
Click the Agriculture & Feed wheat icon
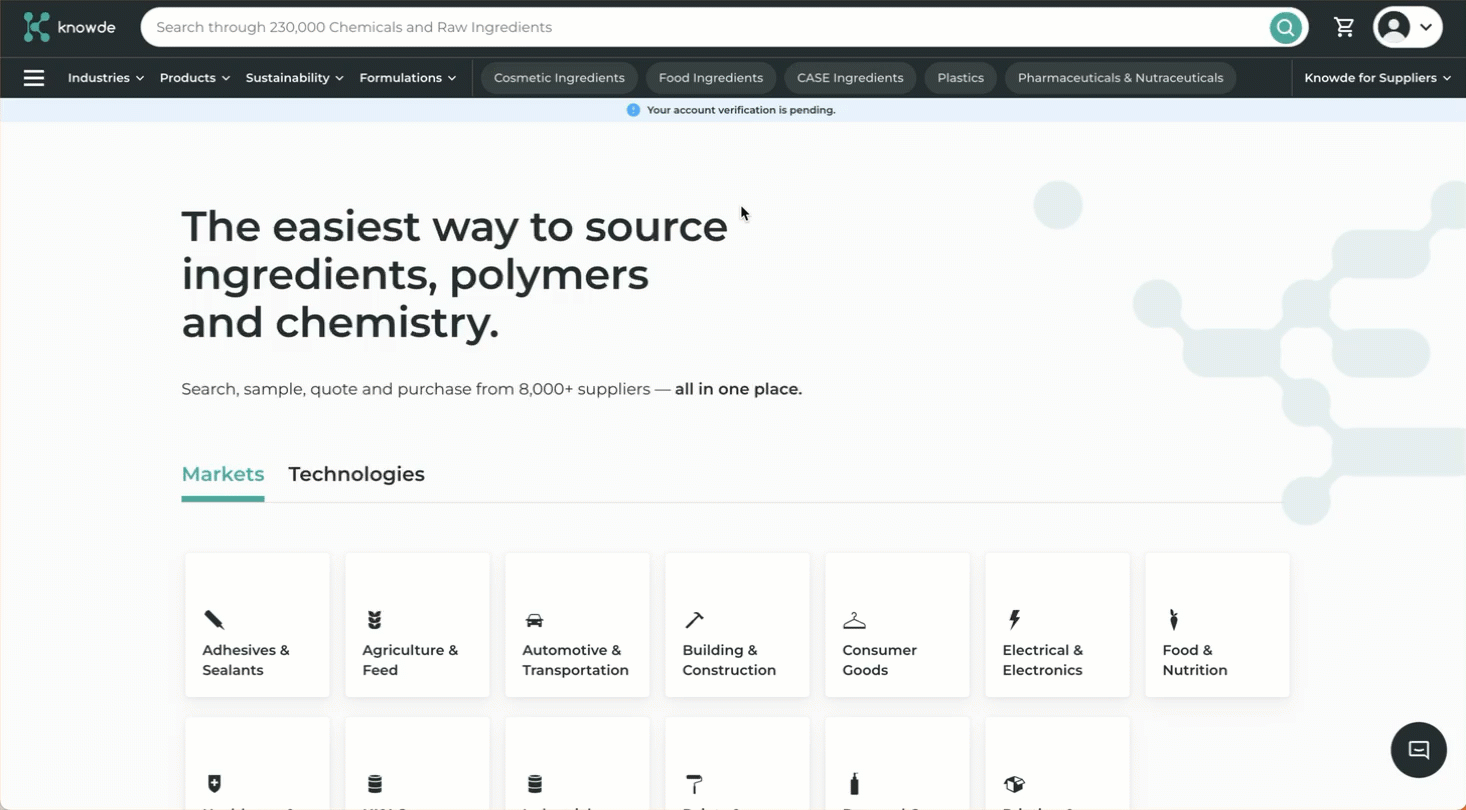374,620
